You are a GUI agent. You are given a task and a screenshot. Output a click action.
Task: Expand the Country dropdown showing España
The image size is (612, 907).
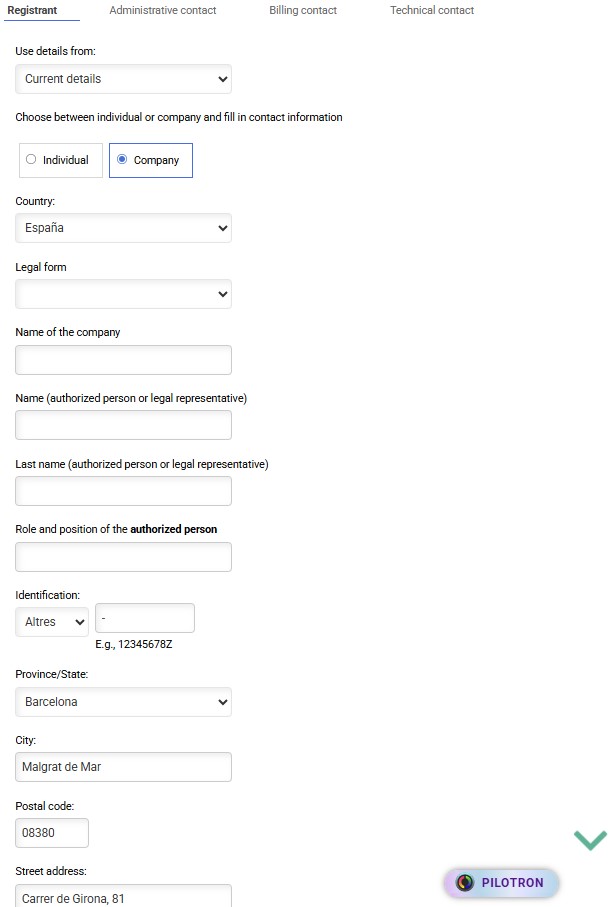click(x=123, y=228)
